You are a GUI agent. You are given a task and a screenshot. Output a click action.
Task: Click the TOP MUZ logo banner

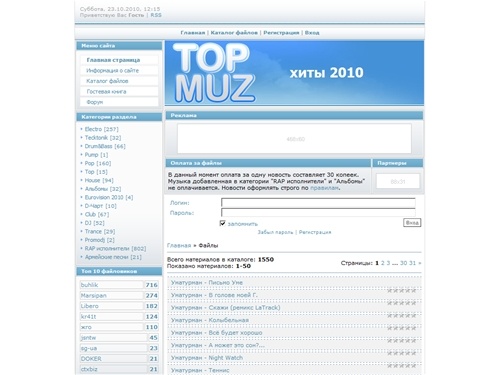pyautogui.click(x=294, y=73)
